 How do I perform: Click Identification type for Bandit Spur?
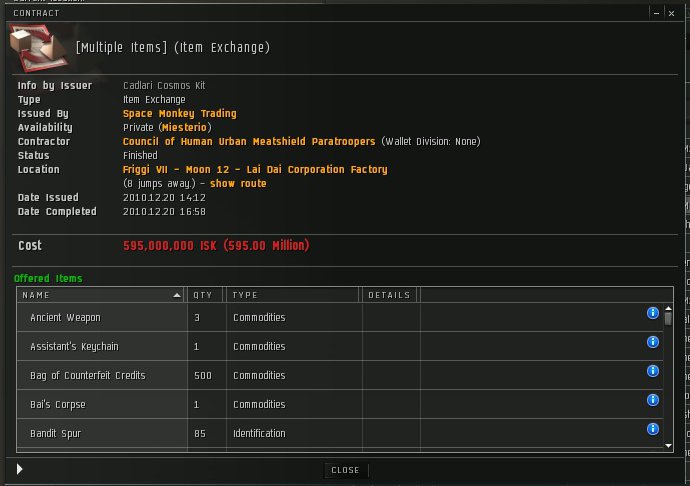click(x=259, y=434)
